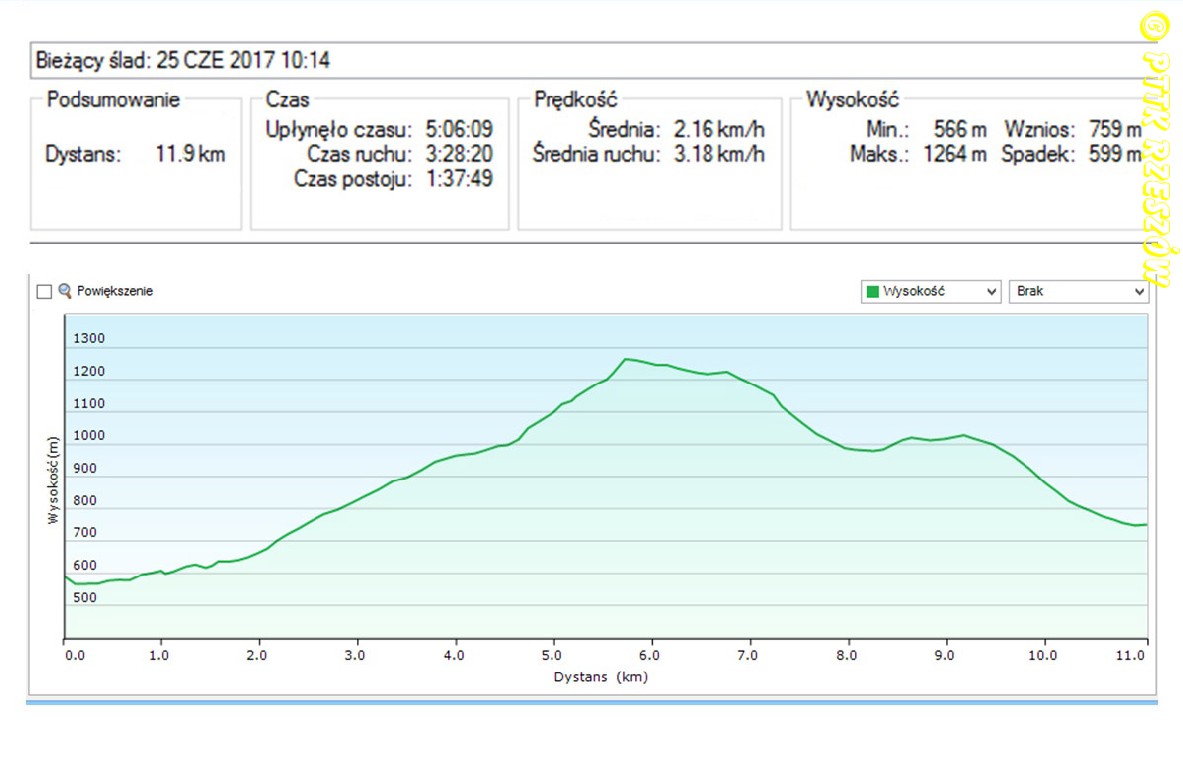
Task: Click the vertical Wysokość (m) axis label
Action: click(x=51, y=481)
